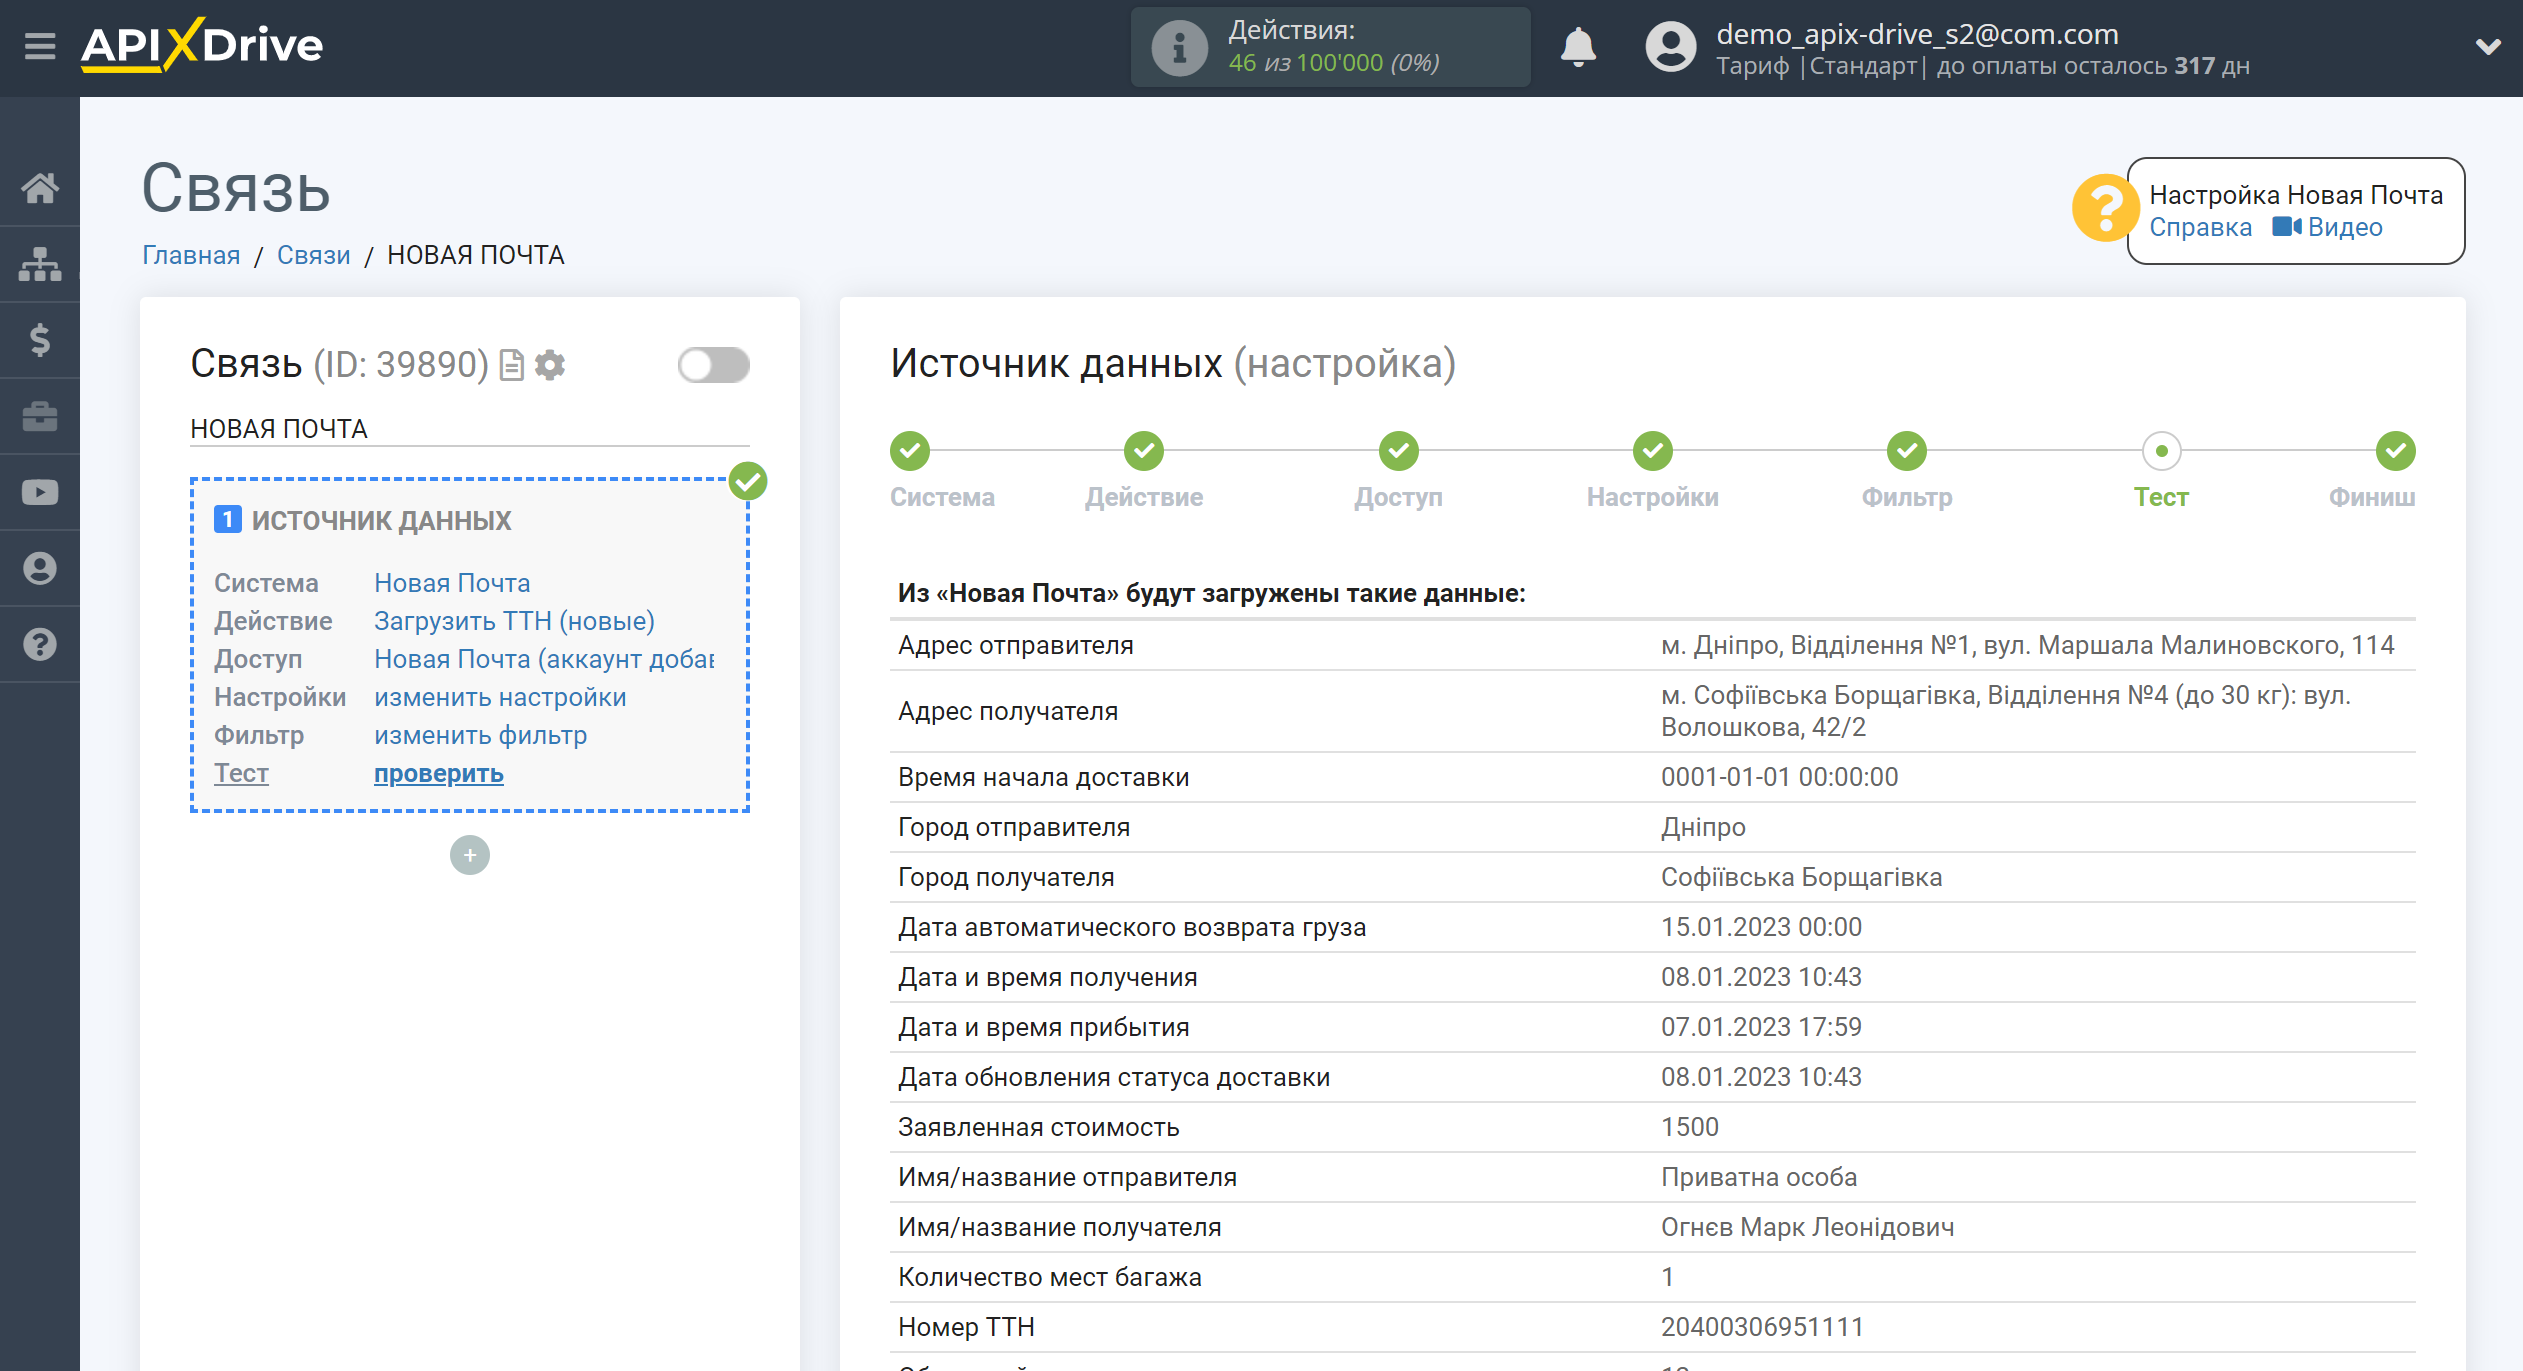Click the plus button to add block
Image resolution: width=2523 pixels, height=1371 pixels.
coord(470,855)
